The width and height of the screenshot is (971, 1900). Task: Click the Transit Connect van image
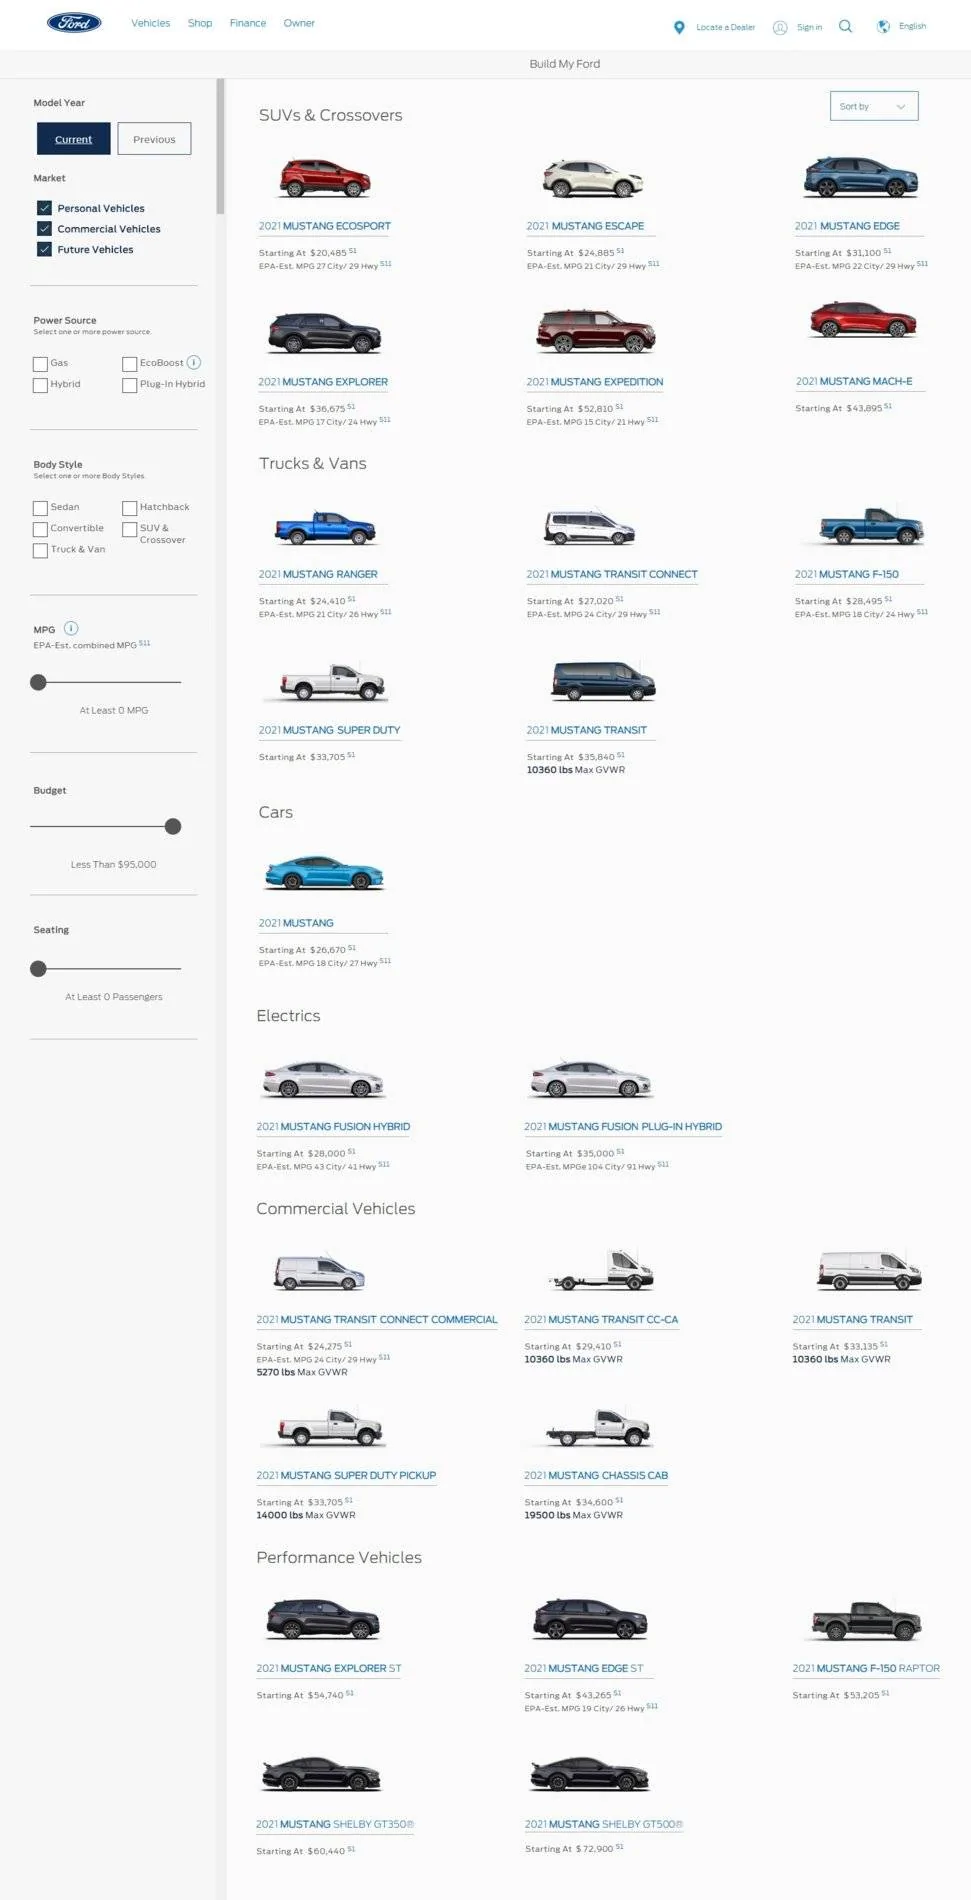point(590,527)
